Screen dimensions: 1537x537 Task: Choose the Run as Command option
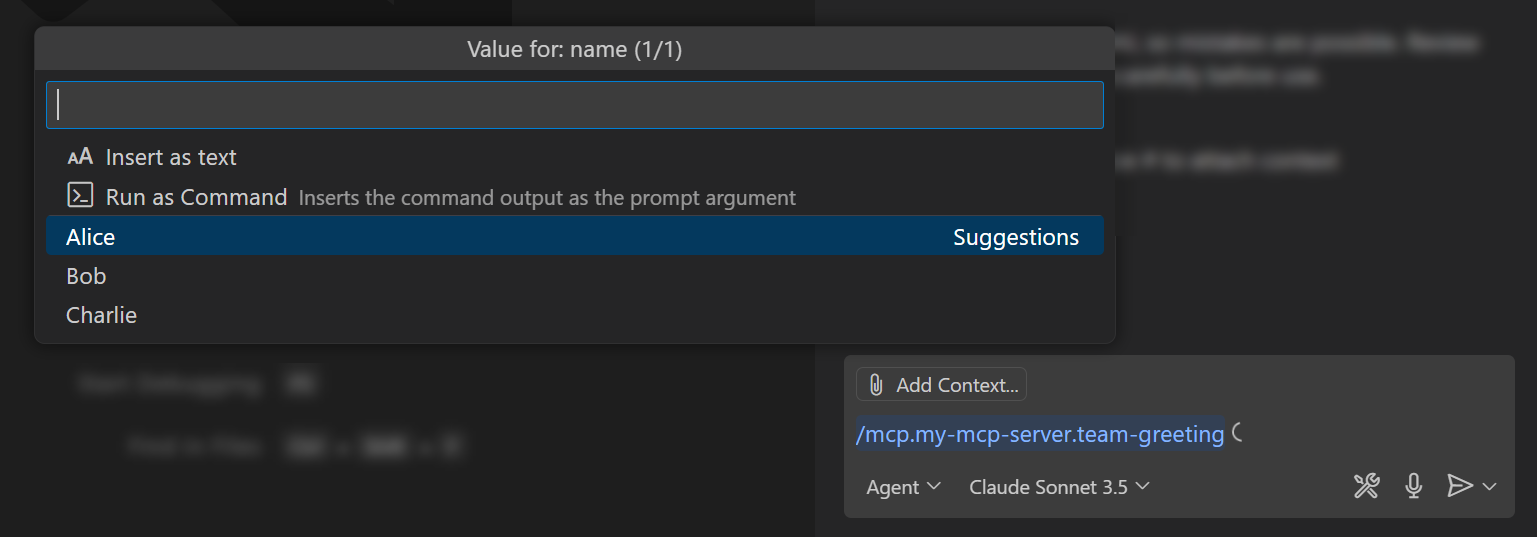196,197
